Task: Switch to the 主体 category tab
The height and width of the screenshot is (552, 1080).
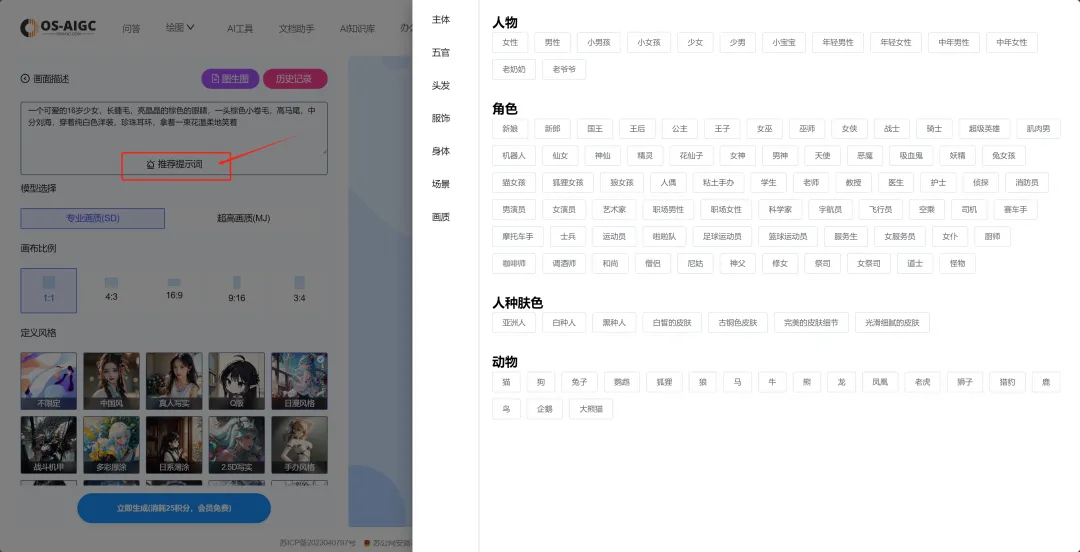Action: [x=441, y=20]
